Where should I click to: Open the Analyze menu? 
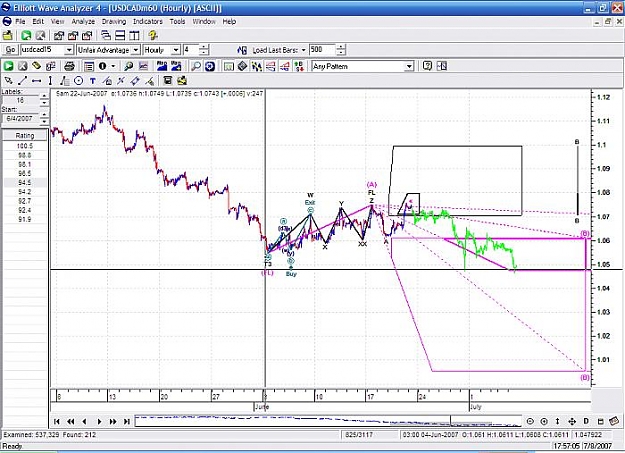pyautogui.click(x=83, y=22)
